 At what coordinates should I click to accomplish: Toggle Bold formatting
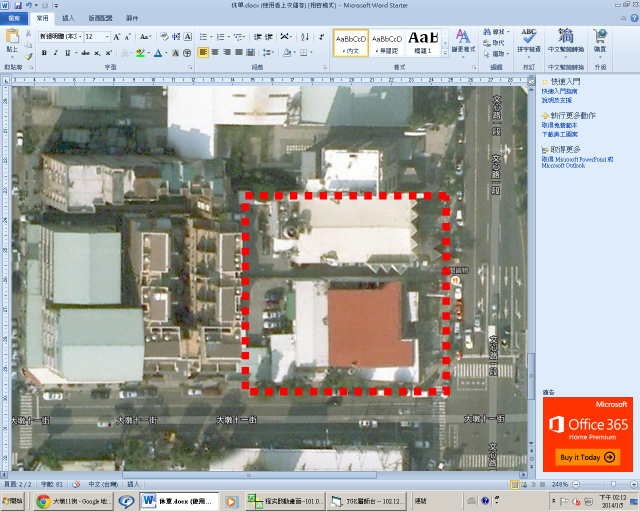click(44, 53)
